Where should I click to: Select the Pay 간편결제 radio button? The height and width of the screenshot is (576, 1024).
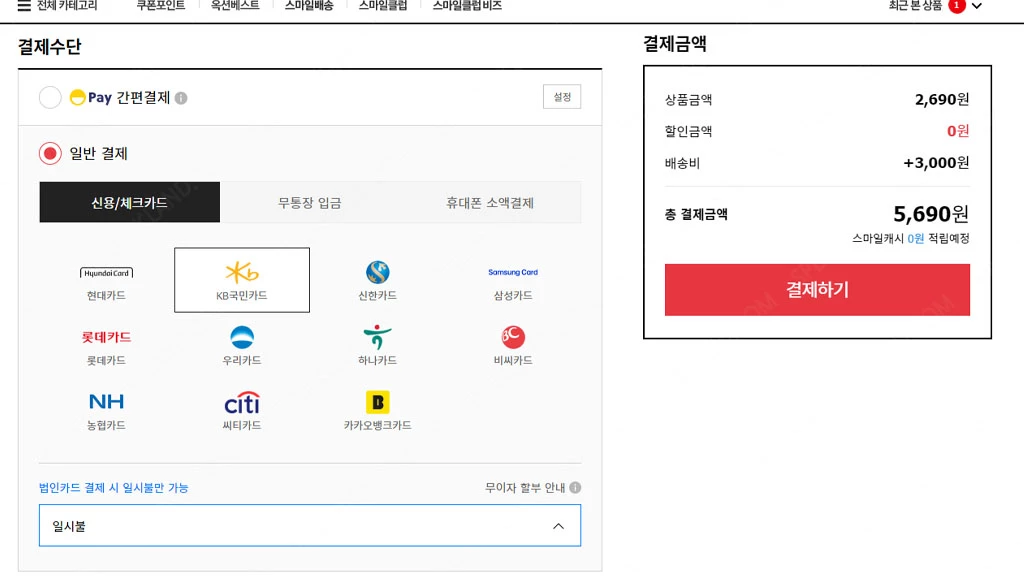50,97
